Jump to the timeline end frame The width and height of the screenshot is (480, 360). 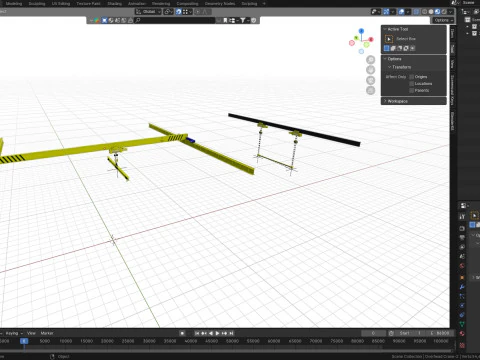click(231, 333)
